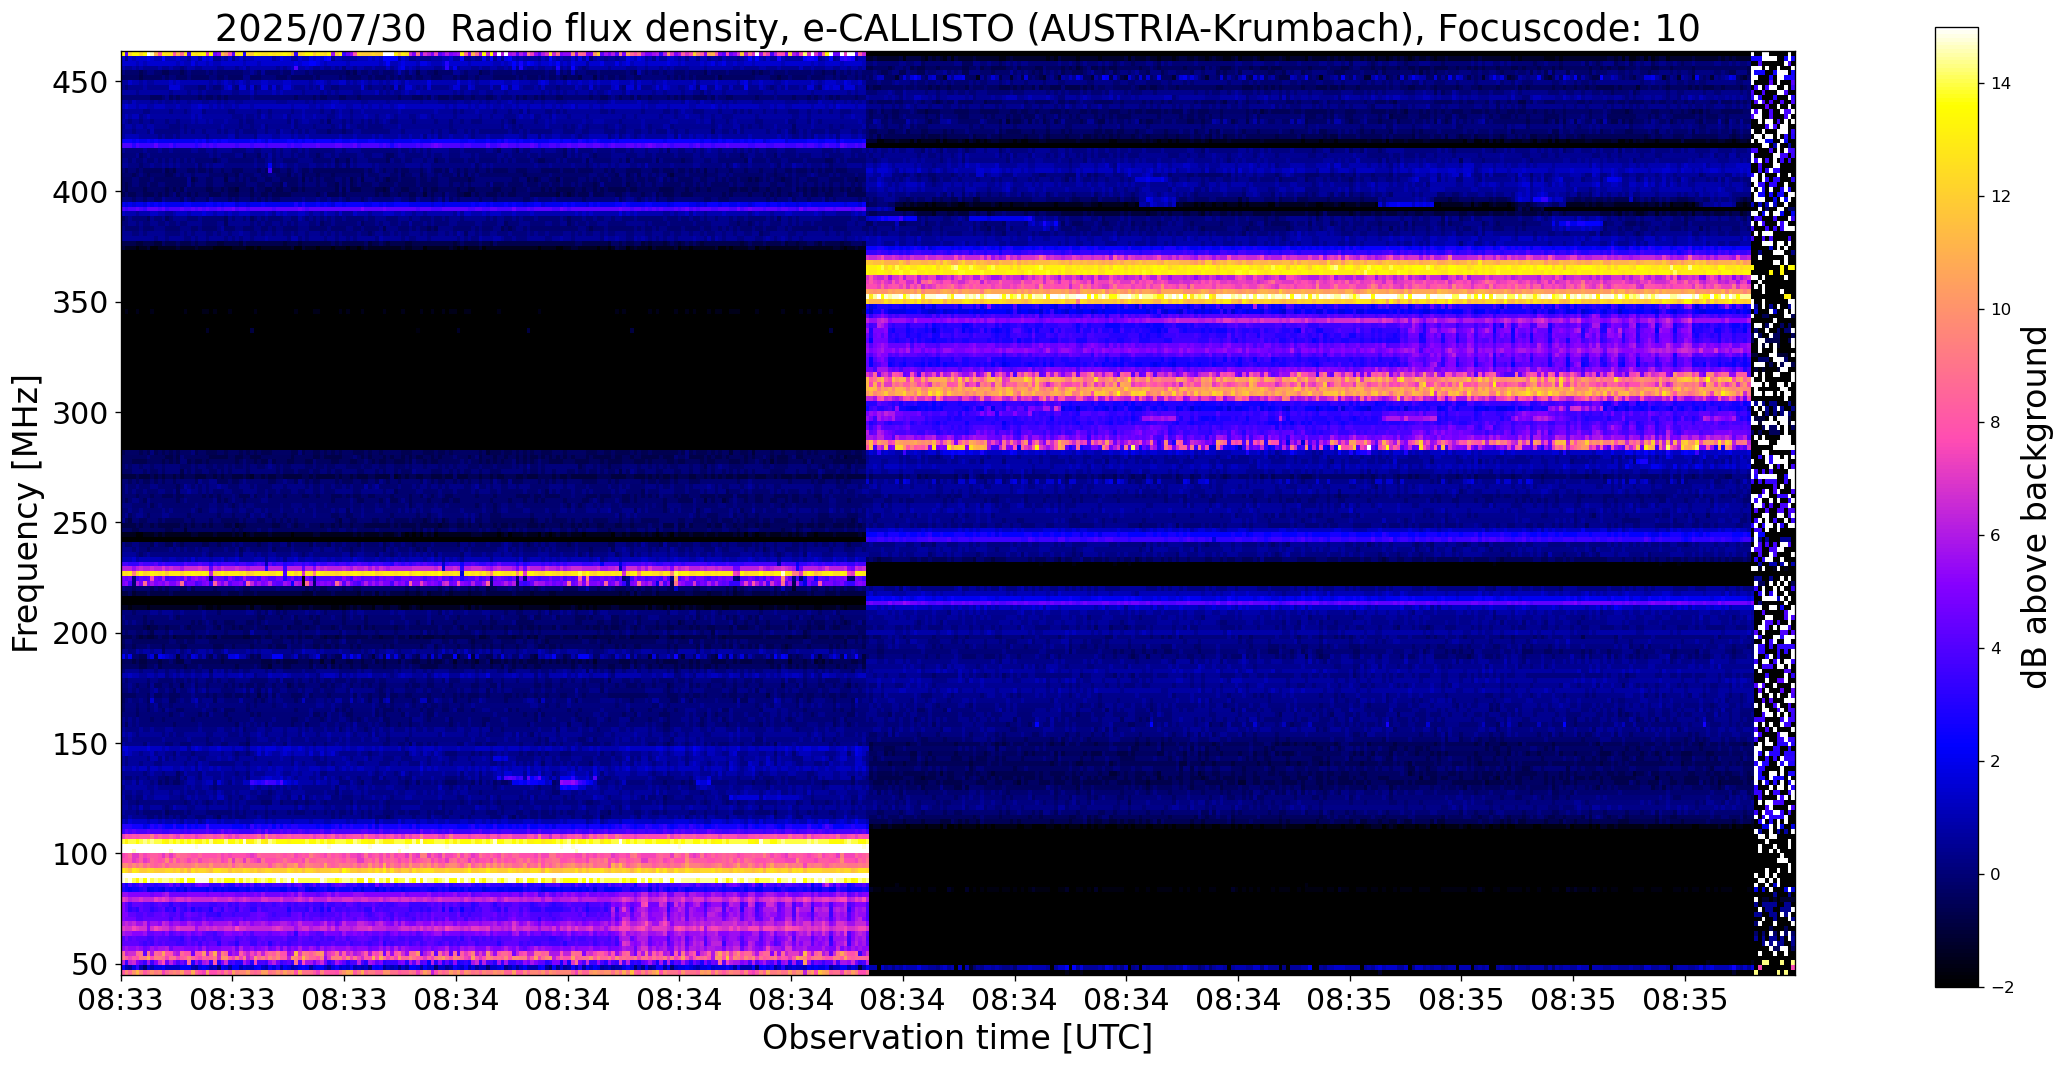Click the 4 dB colorbar tick label
Viewport: 2066px width, 1067px height.
coord(1996,649)
